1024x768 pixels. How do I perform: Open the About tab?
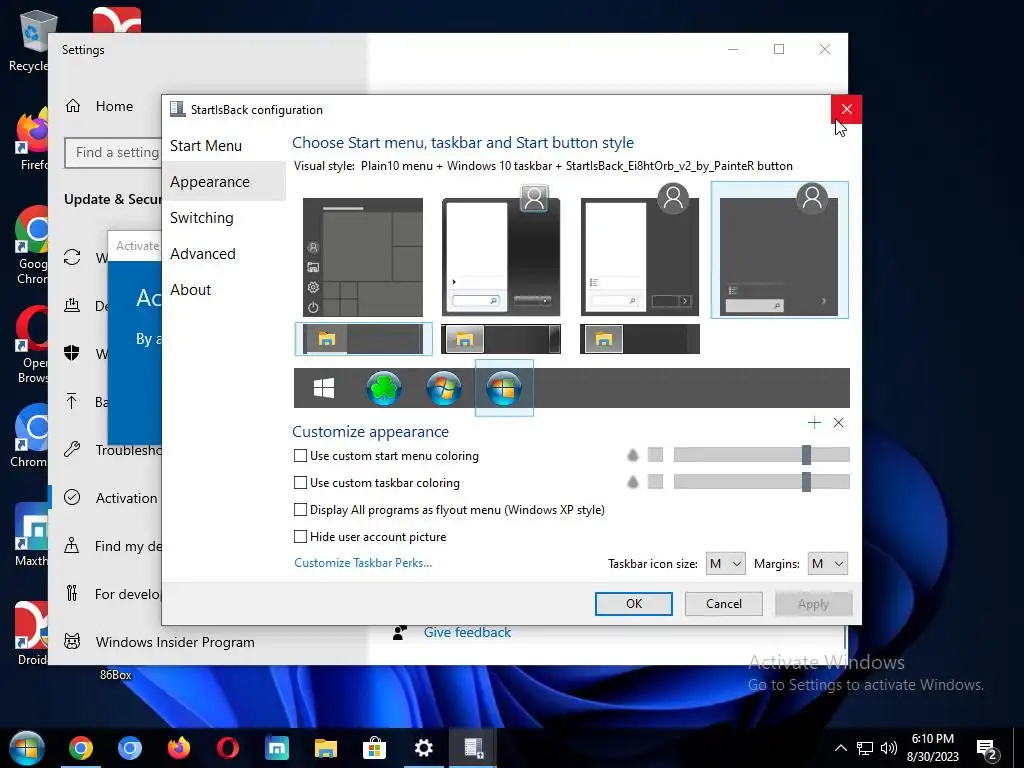(190, 289)
